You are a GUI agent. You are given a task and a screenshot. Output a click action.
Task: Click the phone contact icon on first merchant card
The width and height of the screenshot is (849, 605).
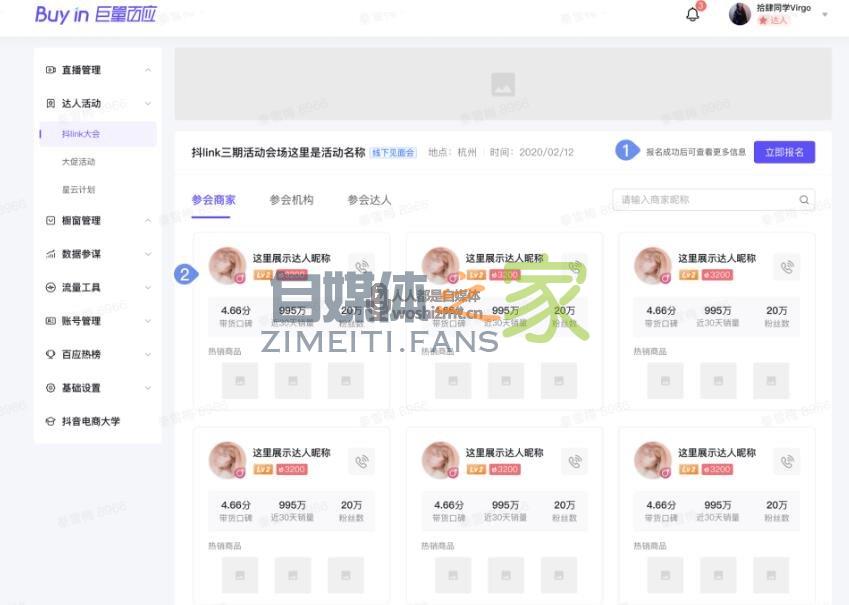[361, 266]
